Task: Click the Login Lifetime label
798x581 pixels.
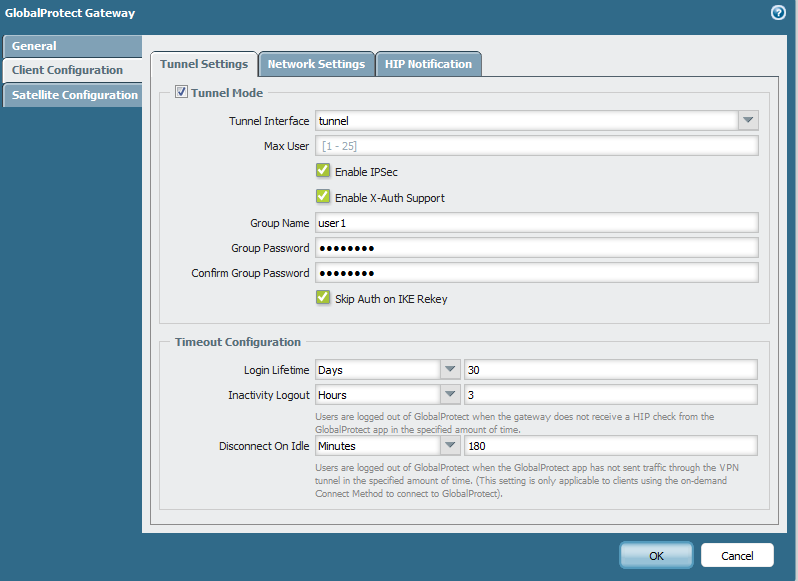Action: tap(276, 370)
